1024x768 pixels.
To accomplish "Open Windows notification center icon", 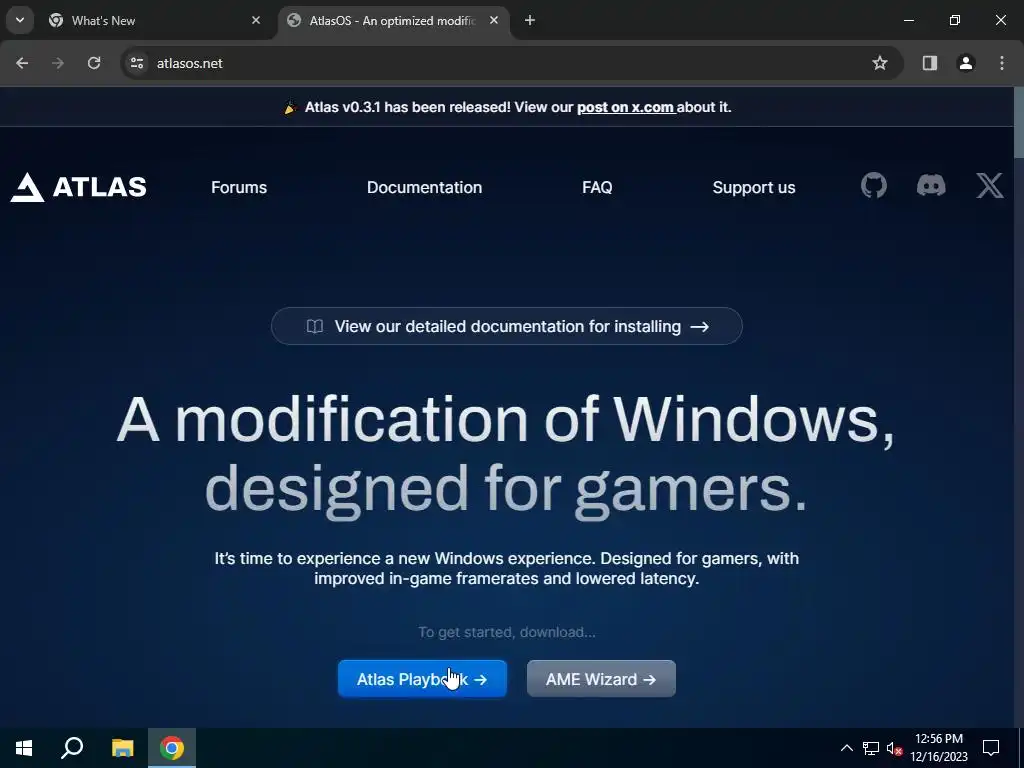I will tap(991, 748).
